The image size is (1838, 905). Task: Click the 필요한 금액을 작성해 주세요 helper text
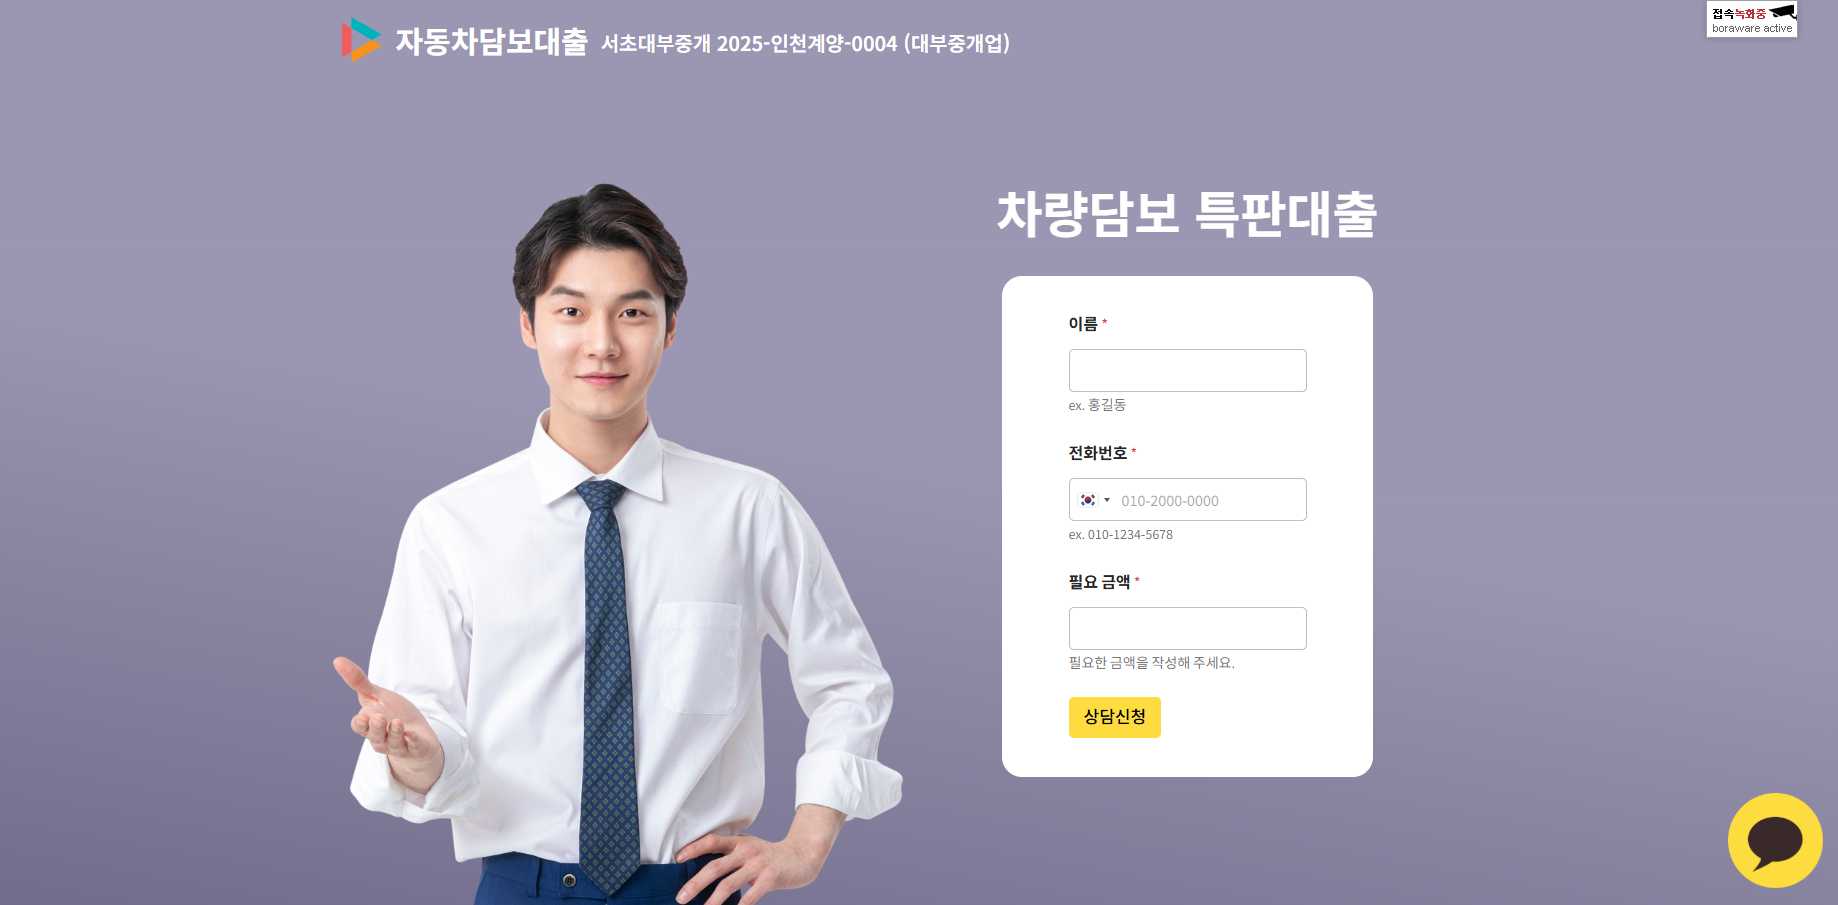point(1151,663)
